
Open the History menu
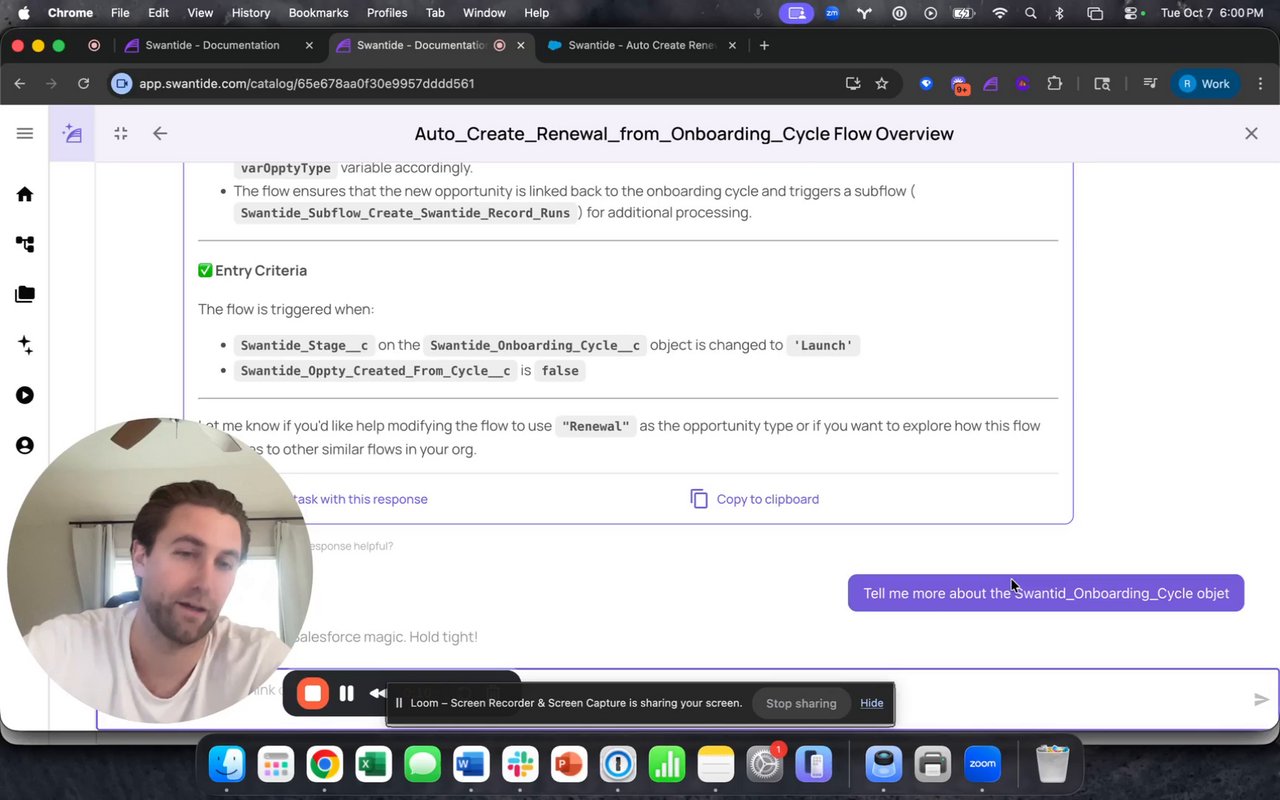tap(250, 13)
